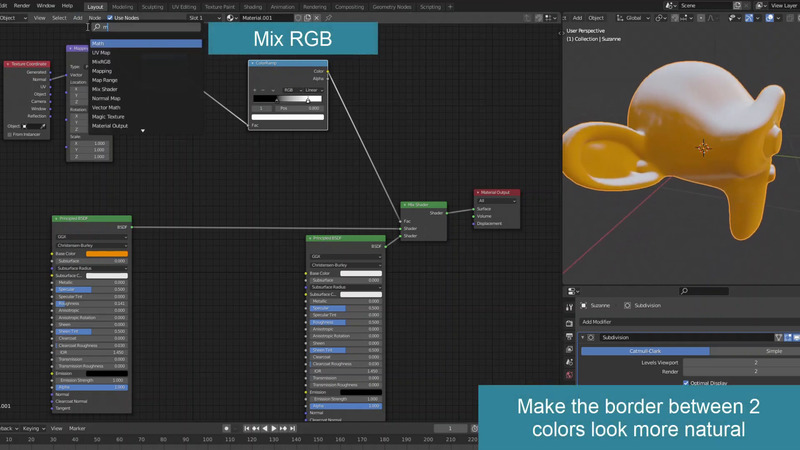This screenshot has height=450, width=800.
Task: Click the orange Base Color swatch
Action: pos(106,254)
